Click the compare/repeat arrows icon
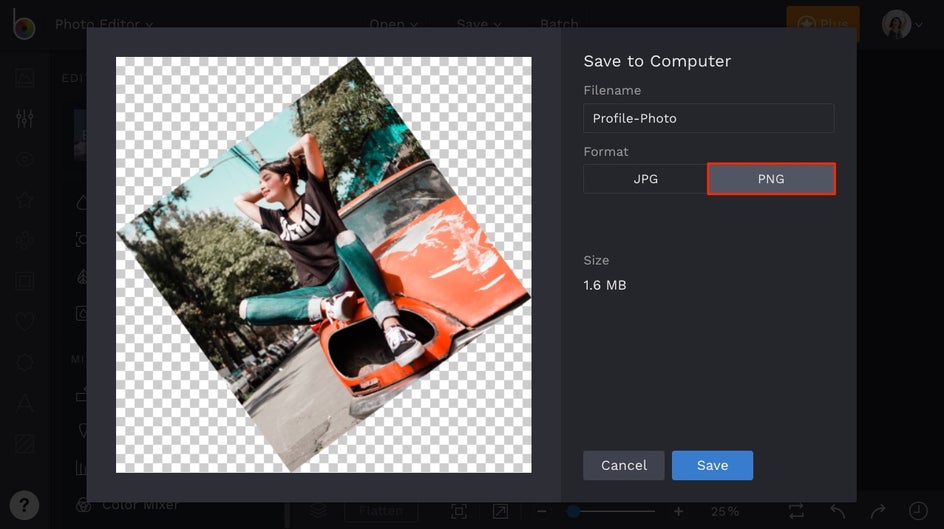Viewport: 944px width, 529px height. tap(796, 512)
